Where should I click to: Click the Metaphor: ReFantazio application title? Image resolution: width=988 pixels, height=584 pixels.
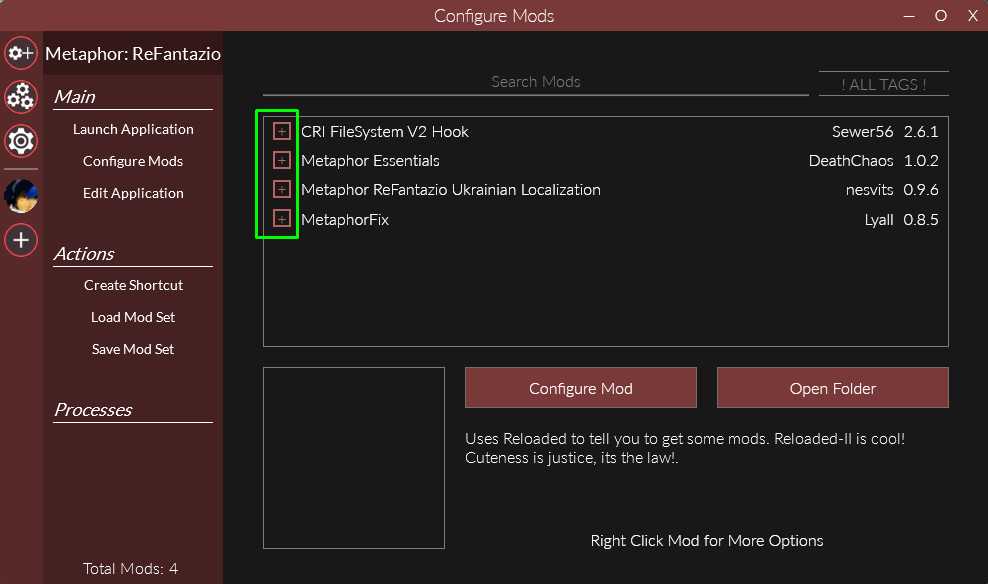click(133, 54)
